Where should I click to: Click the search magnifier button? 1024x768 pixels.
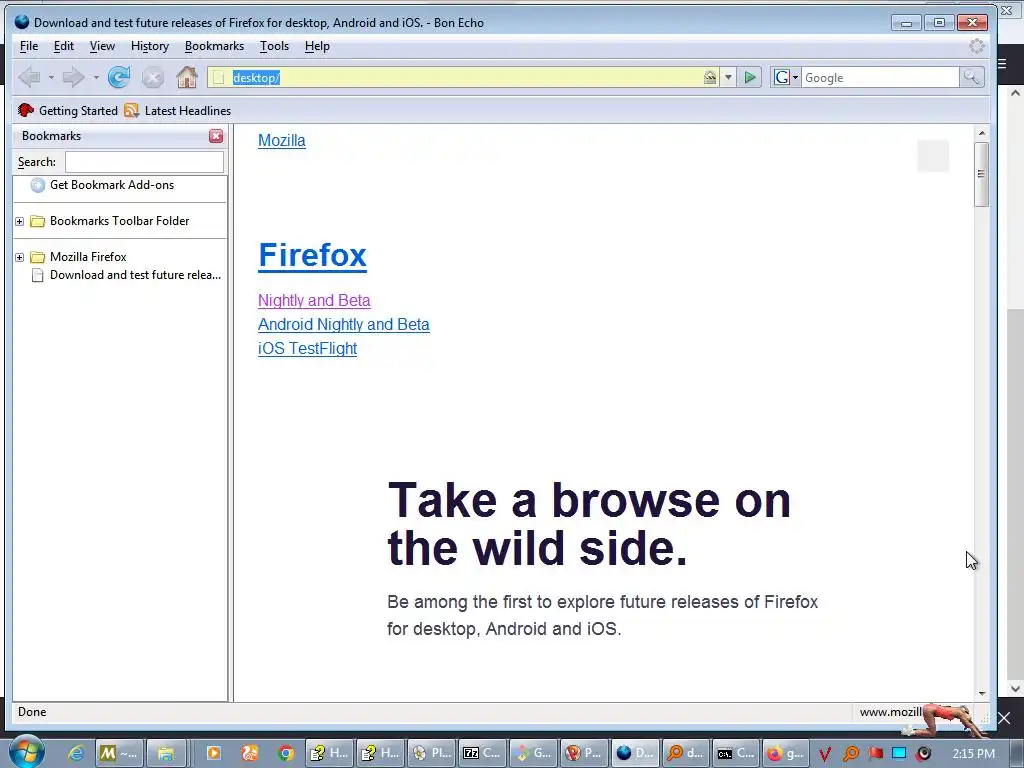coord(972,78)
